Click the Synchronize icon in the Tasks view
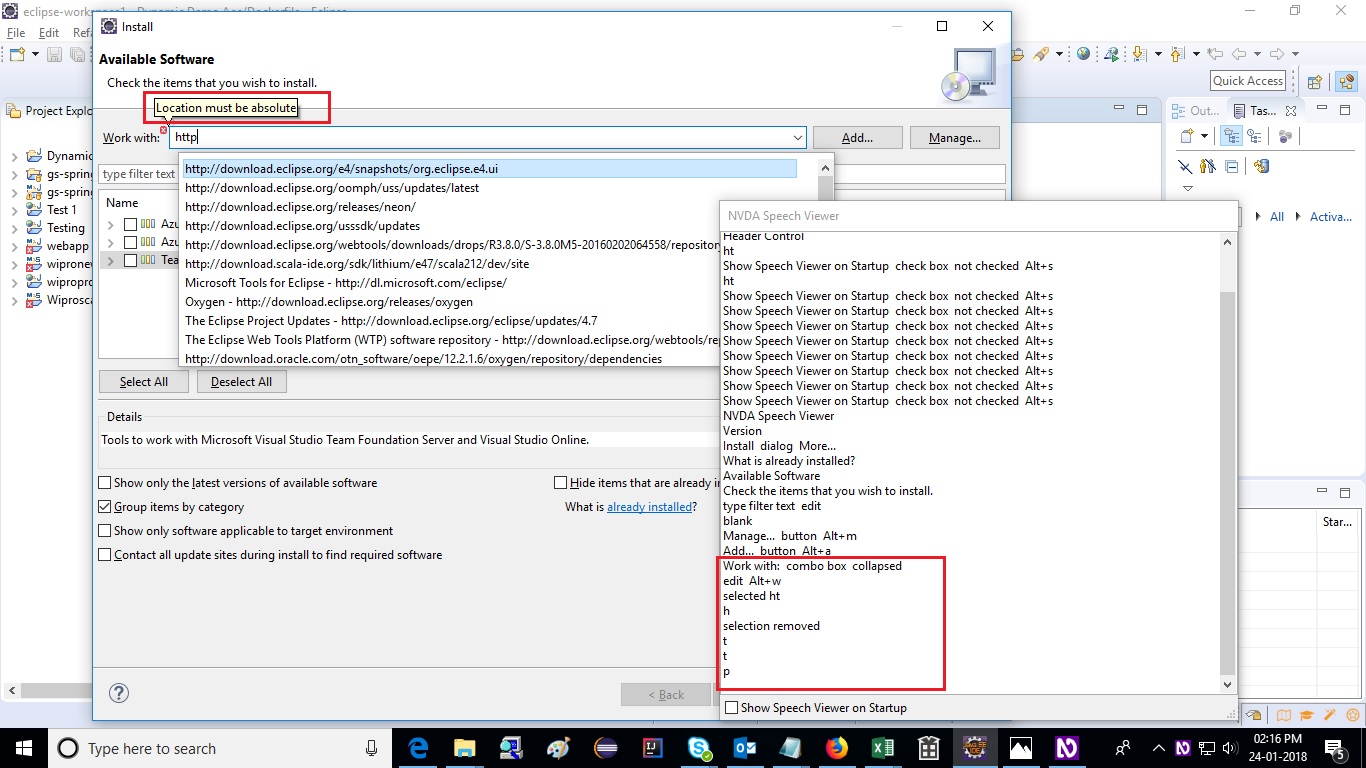The width and height of the screenshot is (1366, 768). pos(1263,166)
